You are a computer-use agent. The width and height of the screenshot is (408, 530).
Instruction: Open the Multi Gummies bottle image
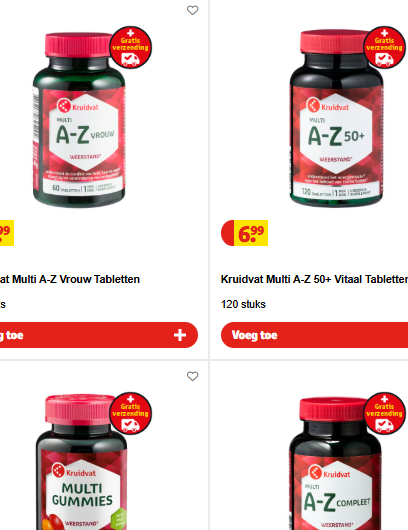[81, 462]
